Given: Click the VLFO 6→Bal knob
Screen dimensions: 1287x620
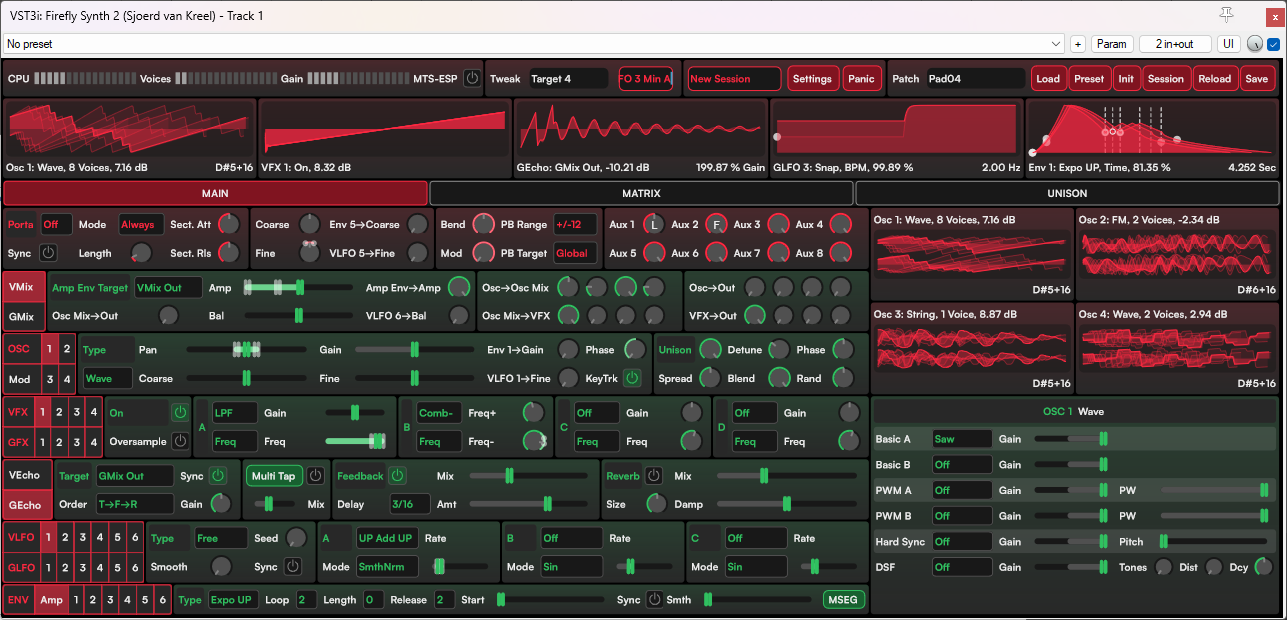Looking at the screenshot, I should 459,316.
